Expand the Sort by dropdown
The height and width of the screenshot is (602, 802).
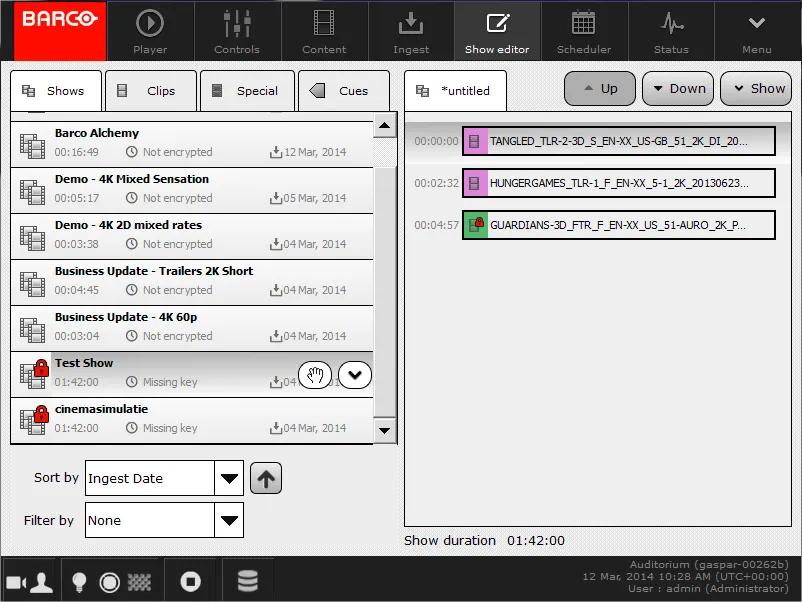pyautogui.click(x=229, y=478)
